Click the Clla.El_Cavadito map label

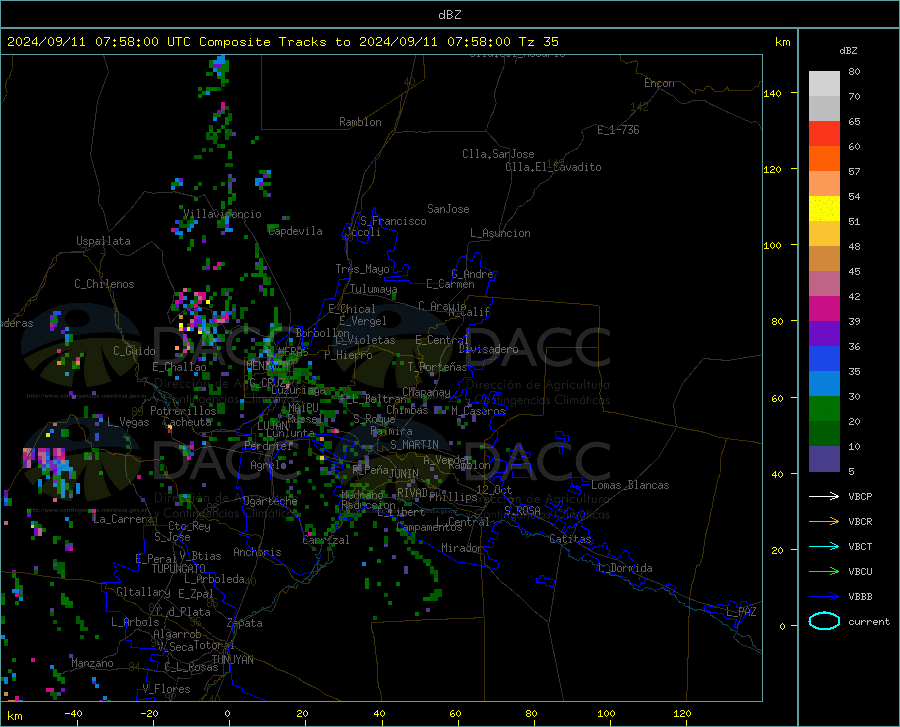pos(553,168)
